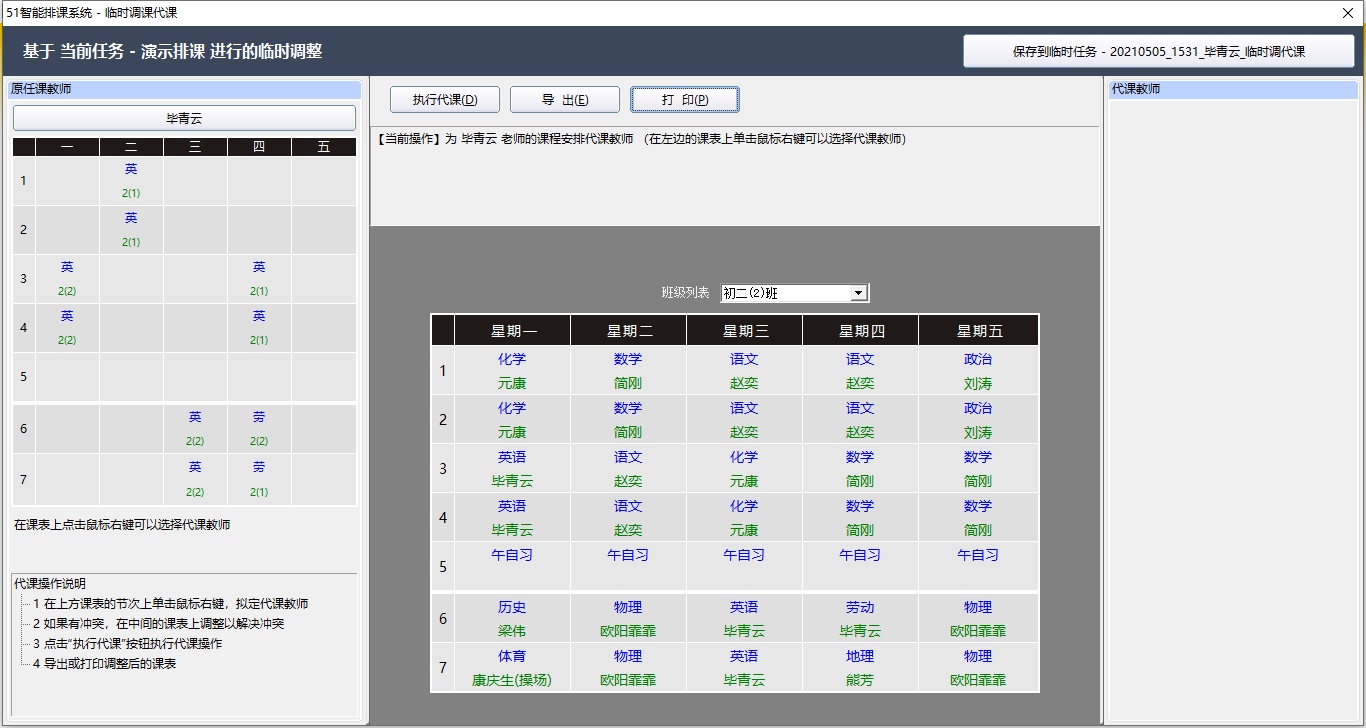Click Thursday period 7 地理 熊芳 cell
The image size is (1366, 728).
point(860,667)
